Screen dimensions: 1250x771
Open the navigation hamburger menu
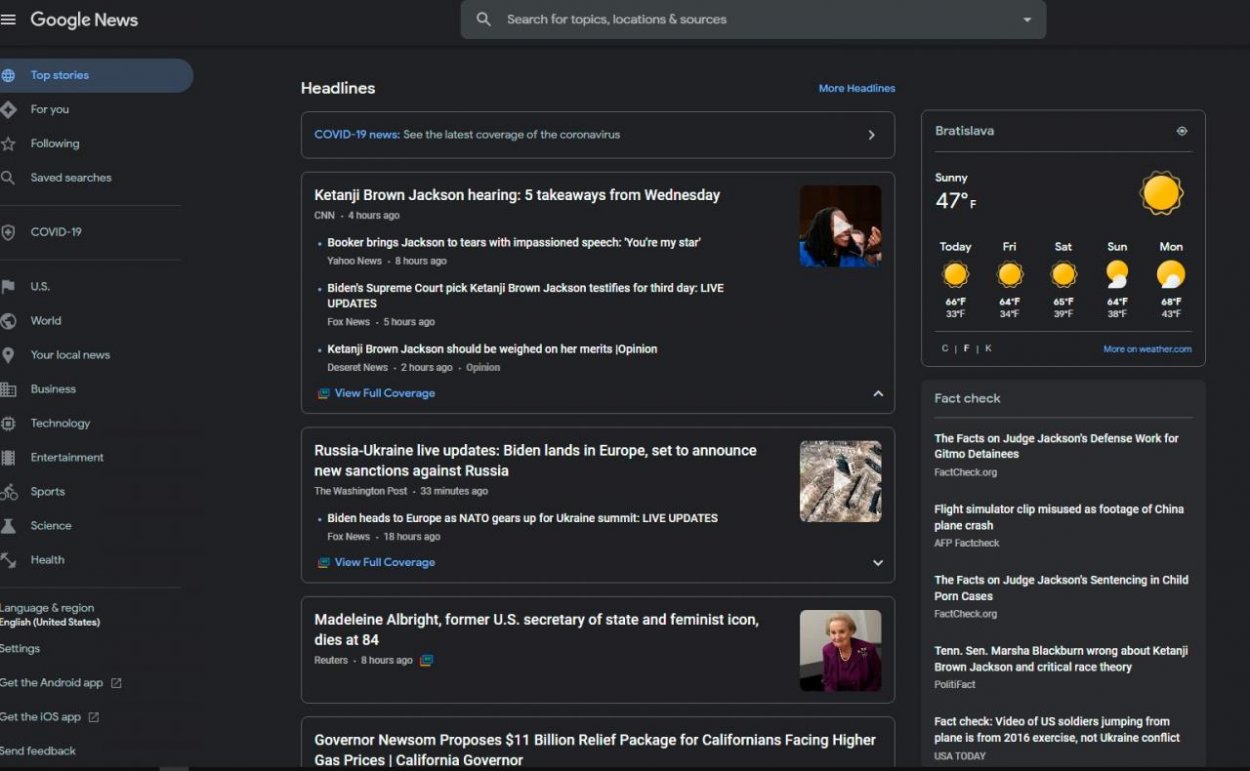click(x=10, y=18)
